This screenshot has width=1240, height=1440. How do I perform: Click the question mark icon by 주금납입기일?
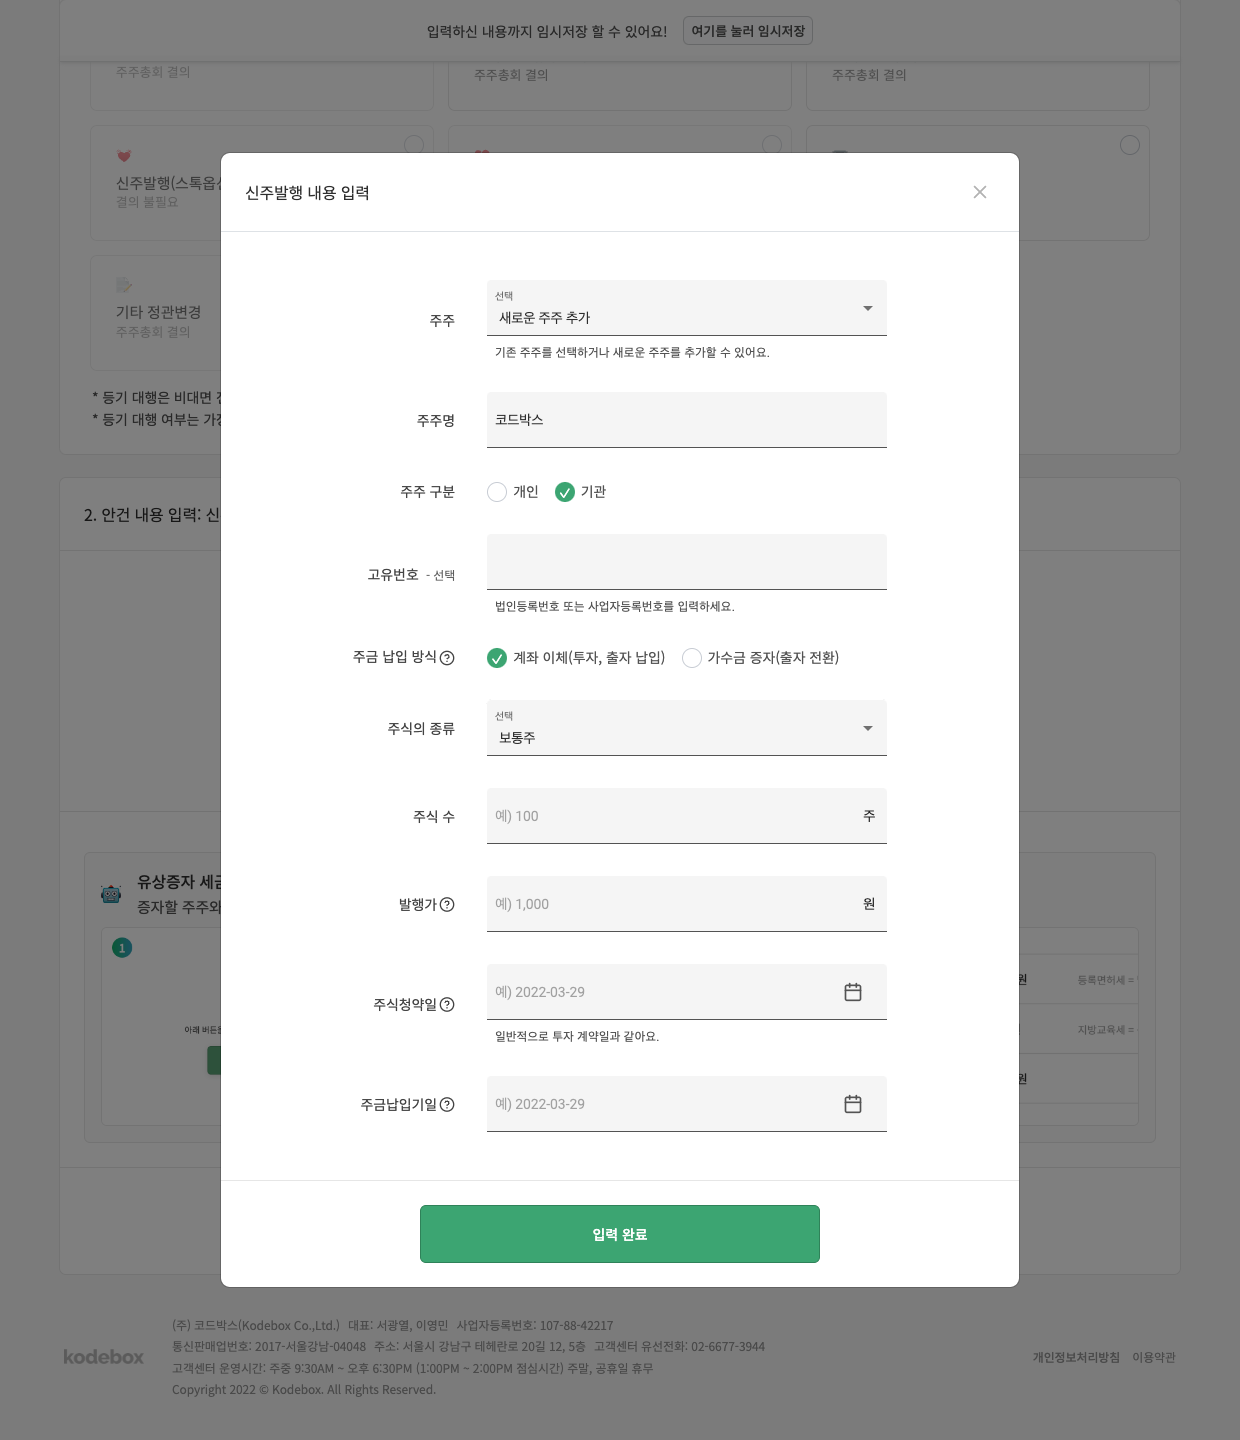[448, 1105]
